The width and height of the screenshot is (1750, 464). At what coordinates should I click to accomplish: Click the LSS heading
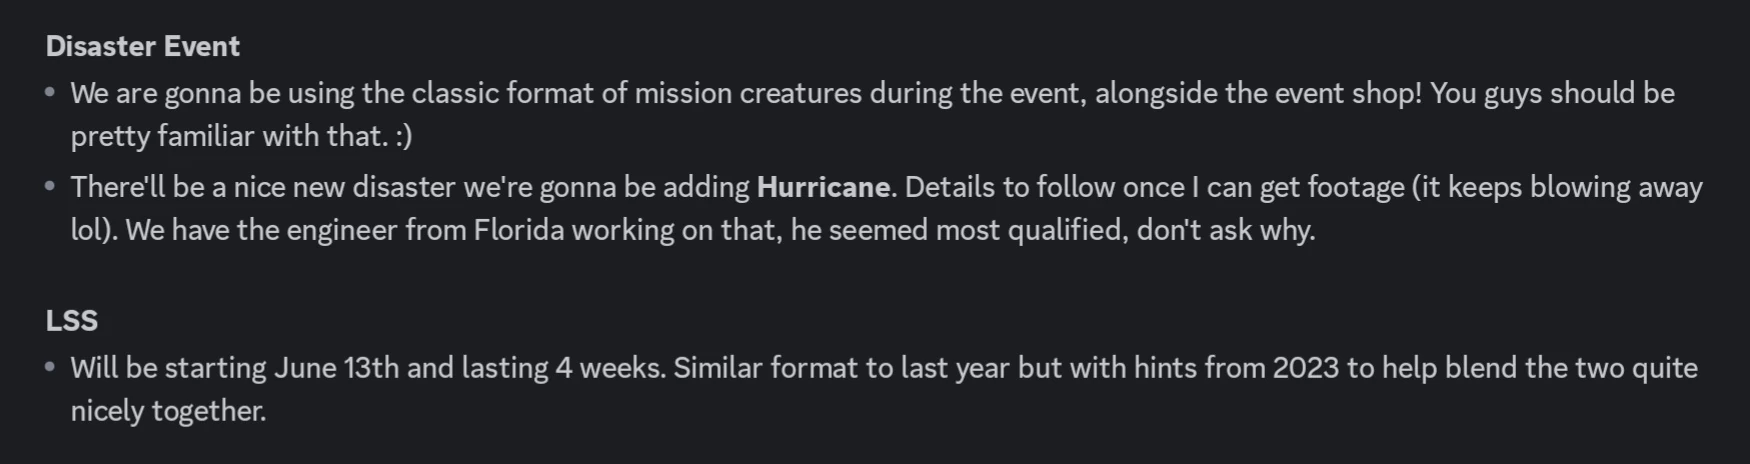click(72, 320)
